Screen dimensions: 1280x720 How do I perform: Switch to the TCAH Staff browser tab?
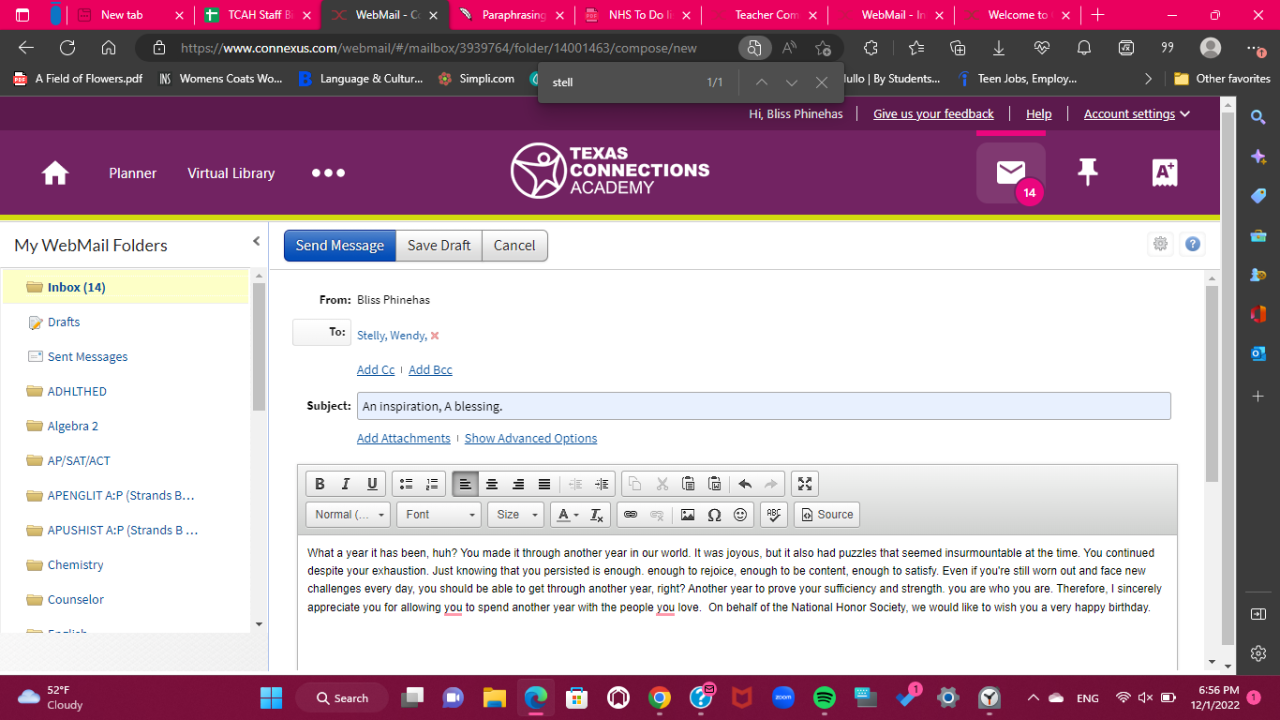259,15
